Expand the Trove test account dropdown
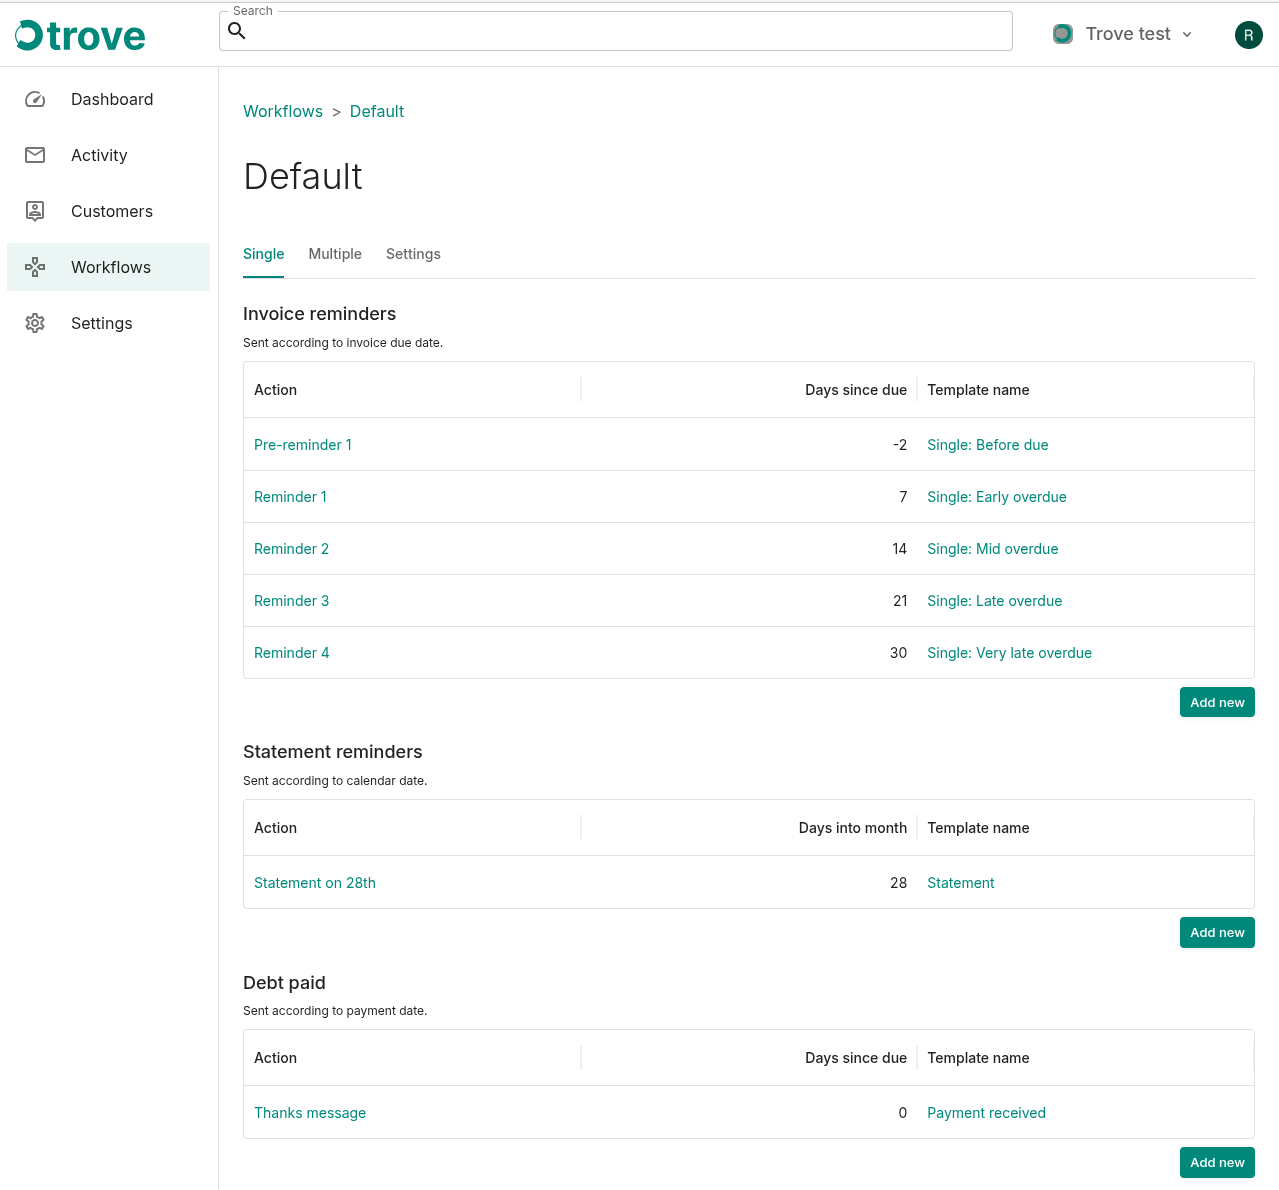1279x1190 pixels. point(1187,34)
